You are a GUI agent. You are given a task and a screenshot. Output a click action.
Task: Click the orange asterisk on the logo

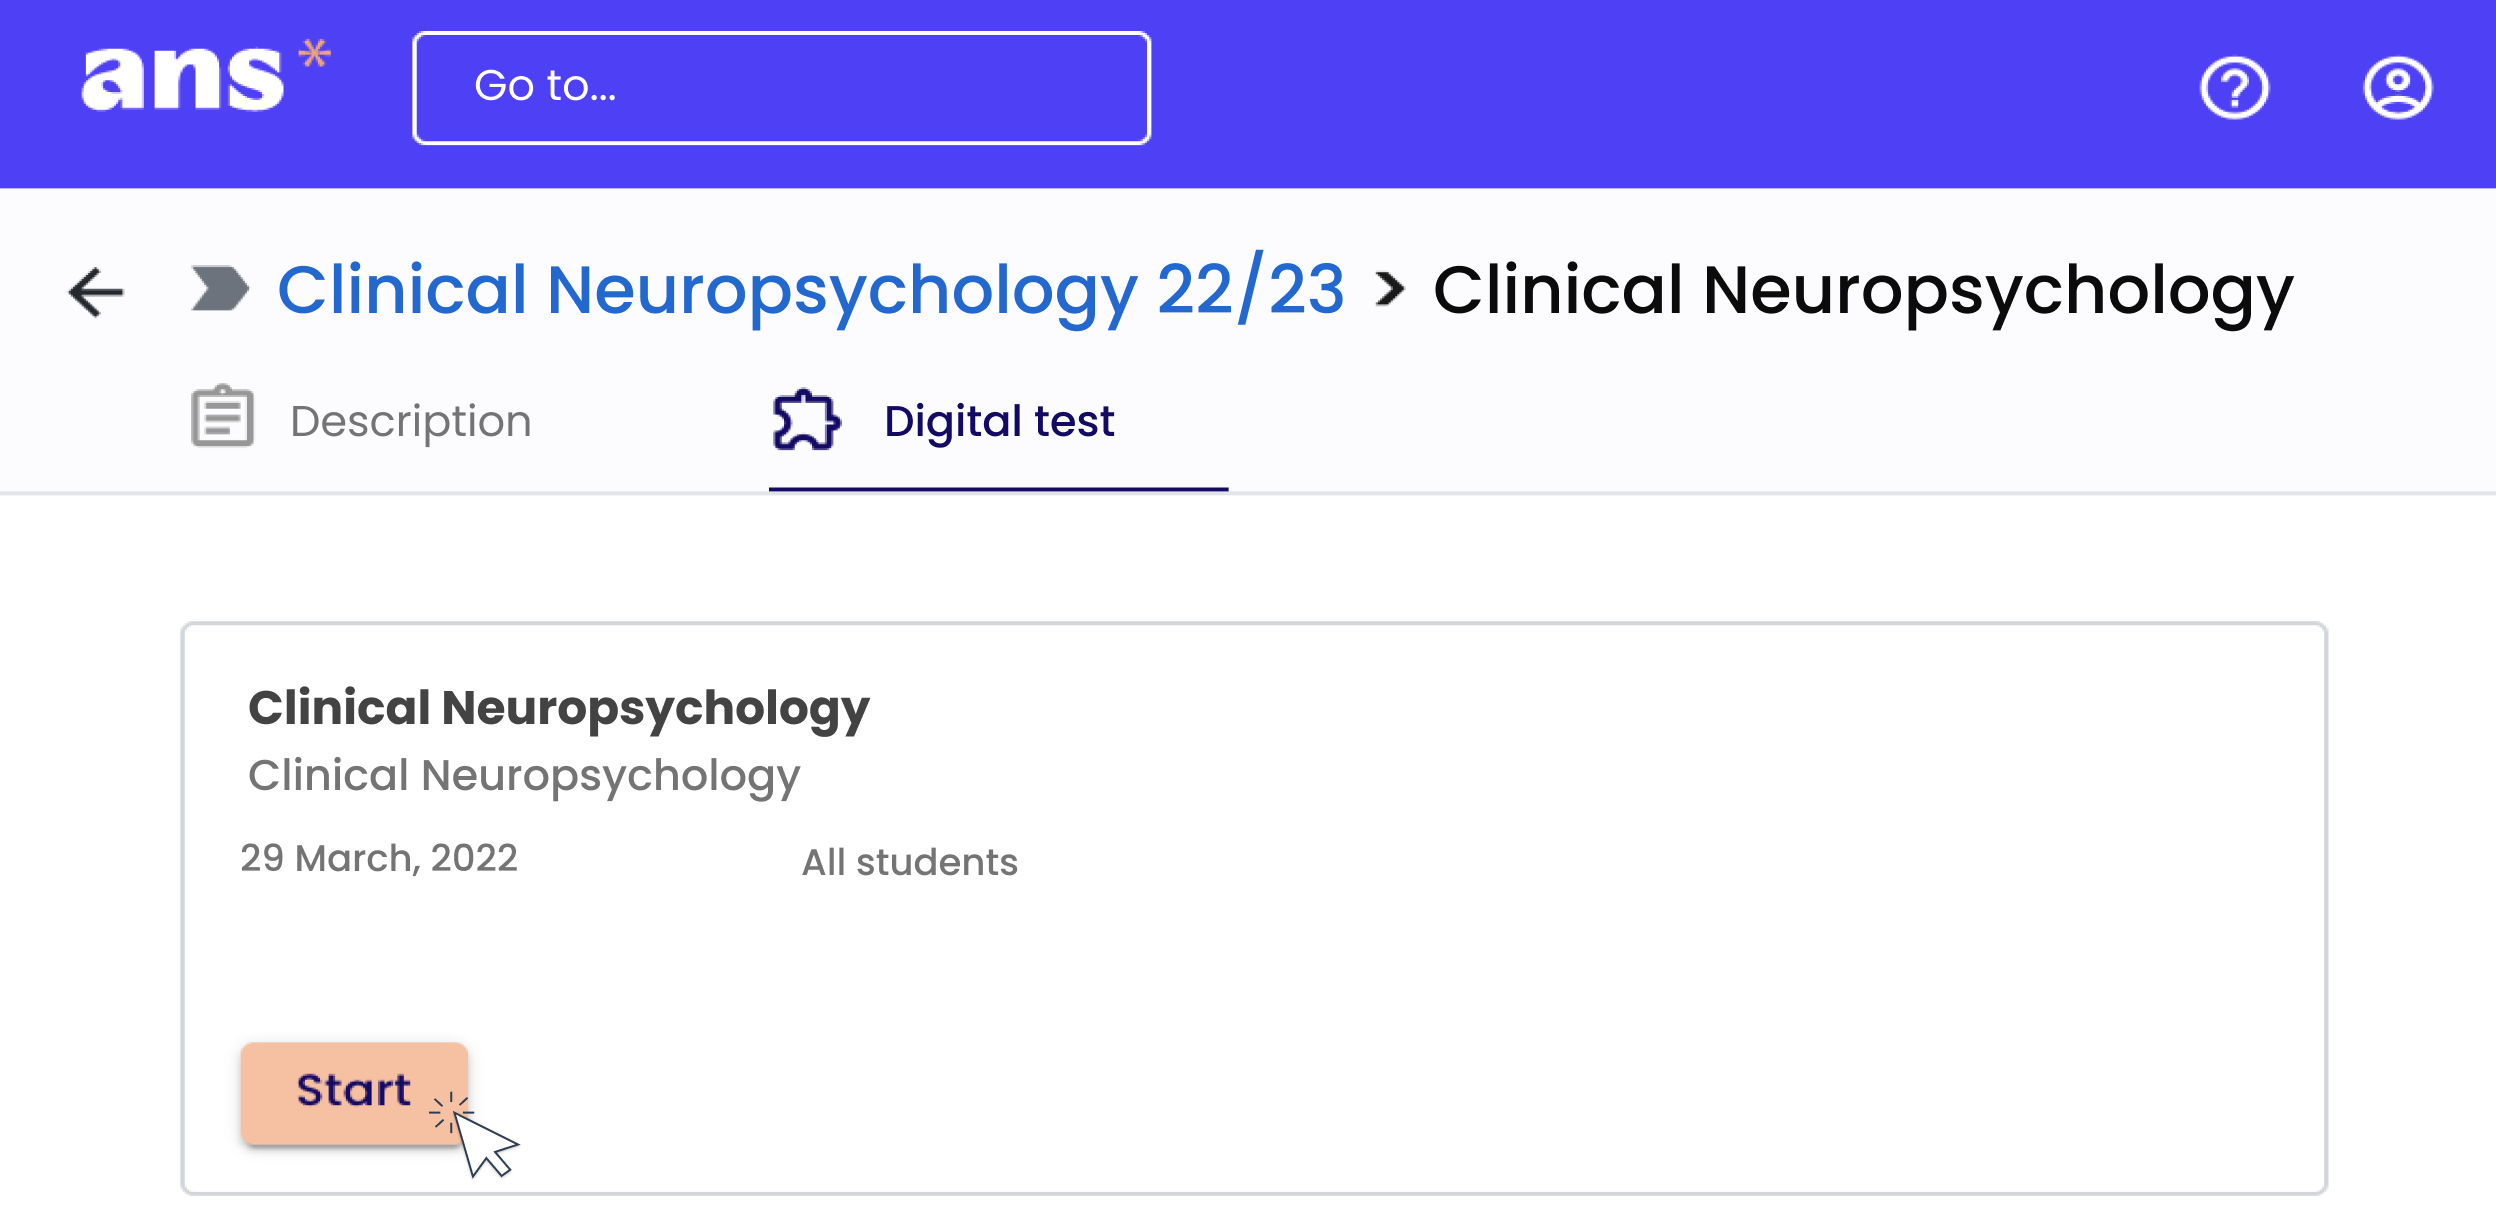(x=315, y=53)
